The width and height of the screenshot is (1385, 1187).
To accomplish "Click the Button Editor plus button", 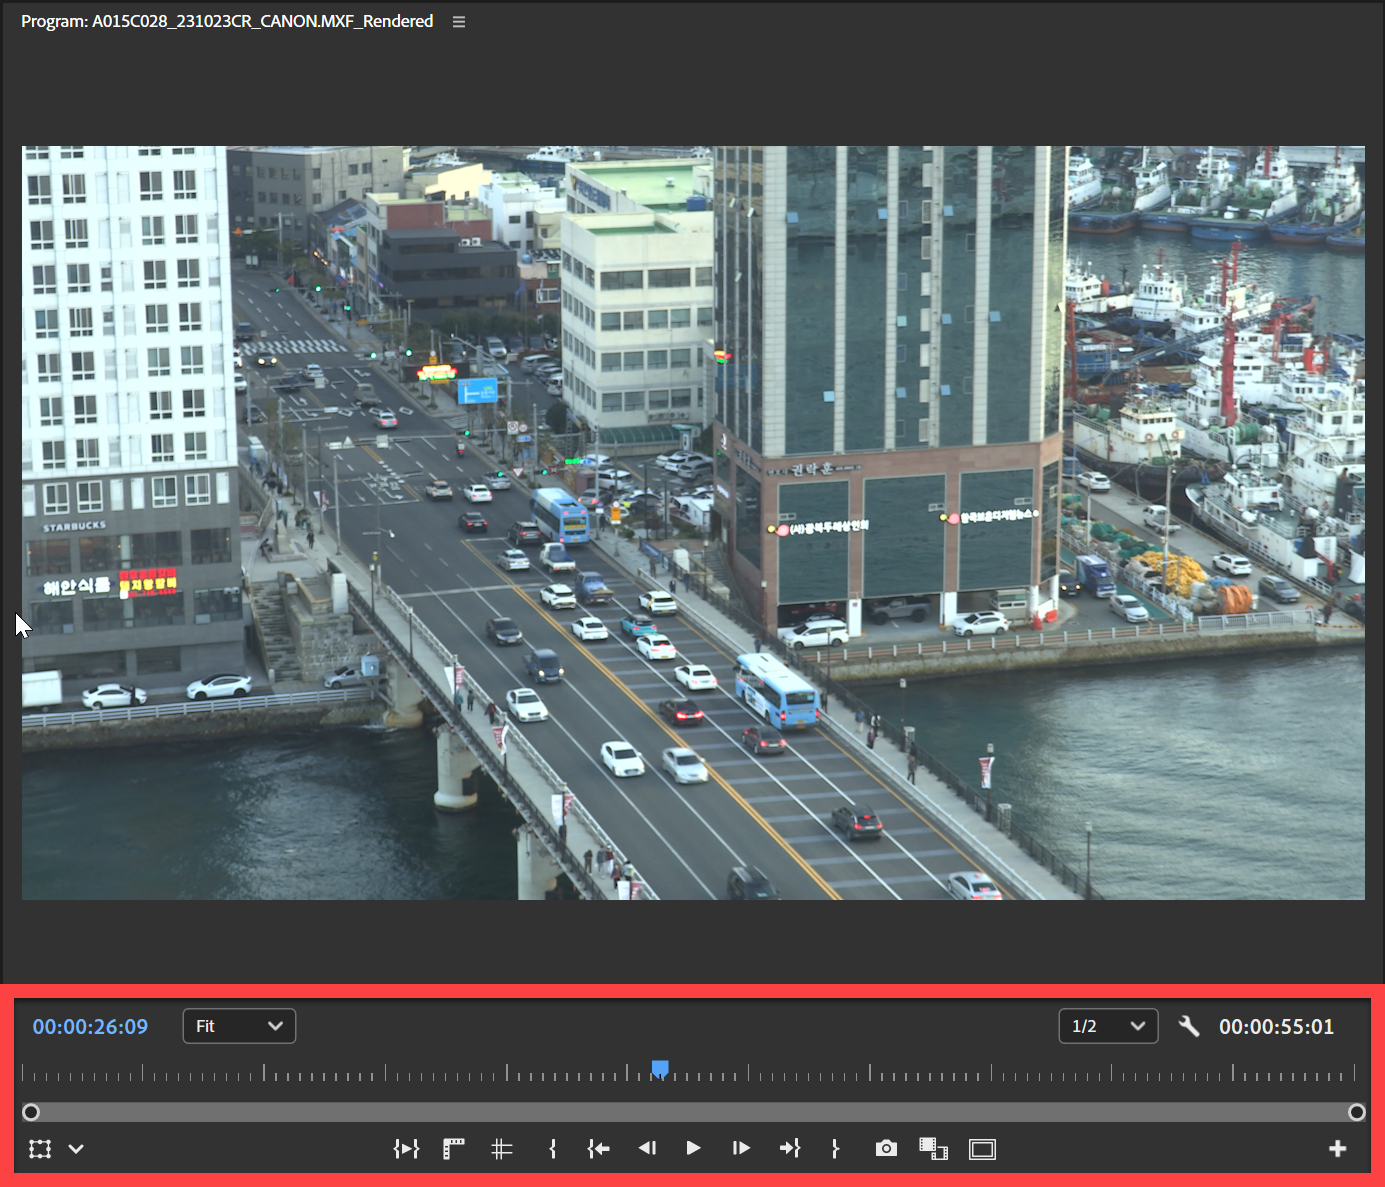I will tap(1340, 1148).
